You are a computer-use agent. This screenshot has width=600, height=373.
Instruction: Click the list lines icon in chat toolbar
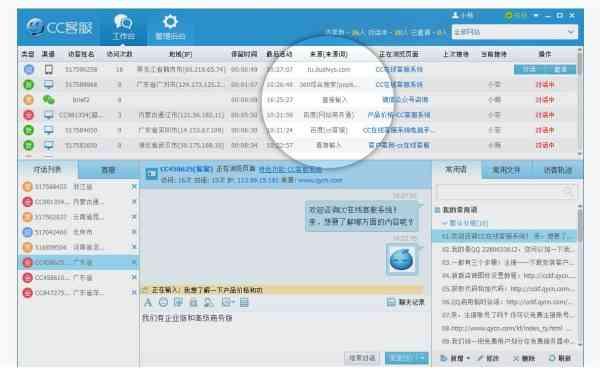point(244,303)
